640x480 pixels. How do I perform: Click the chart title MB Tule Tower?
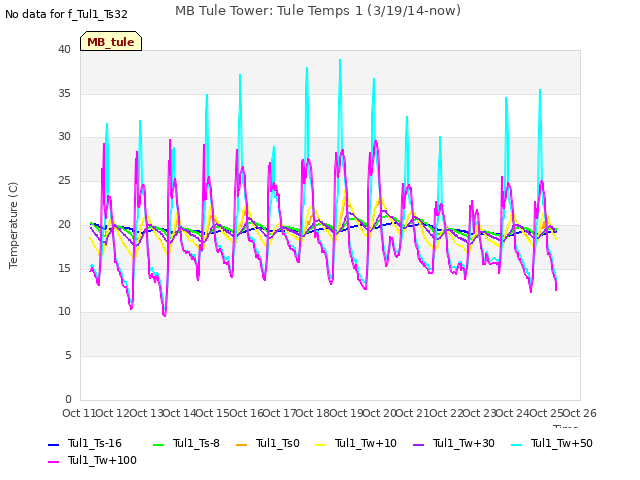[x=318, y=11]
